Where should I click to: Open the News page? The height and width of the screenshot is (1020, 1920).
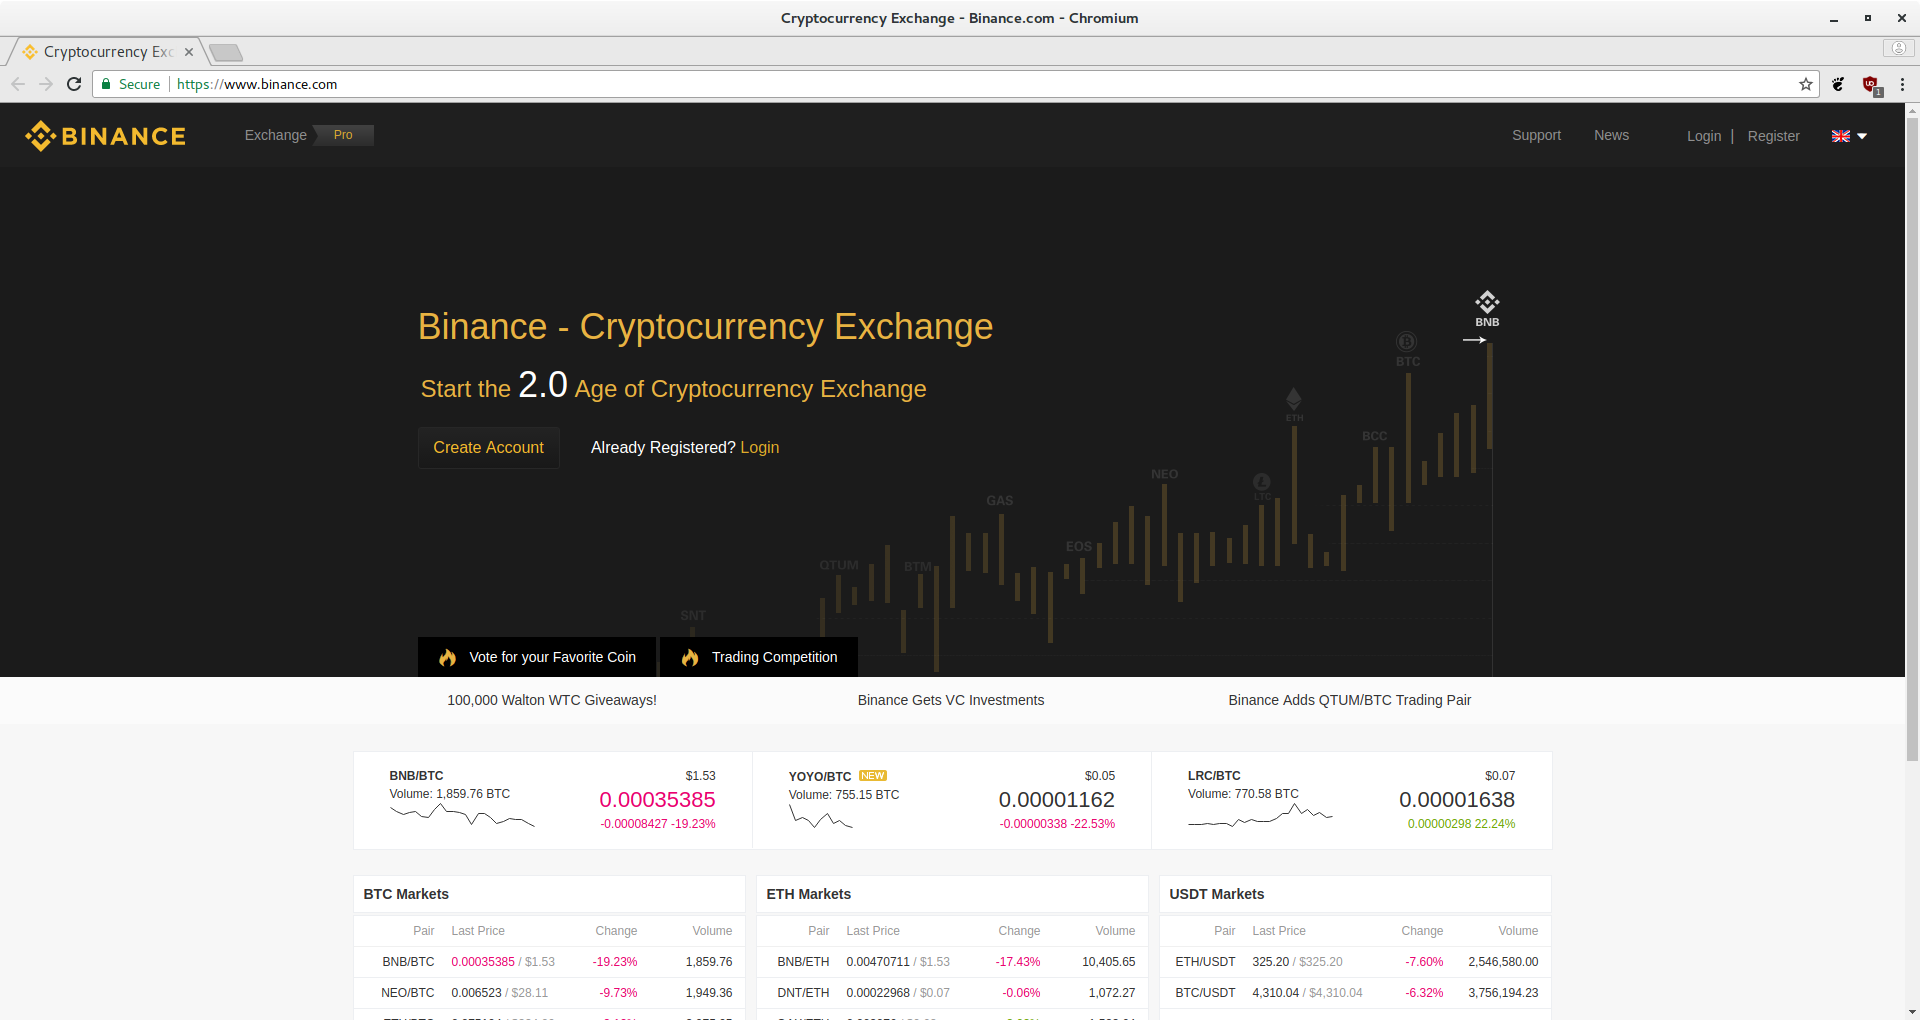pos(1611,135)
